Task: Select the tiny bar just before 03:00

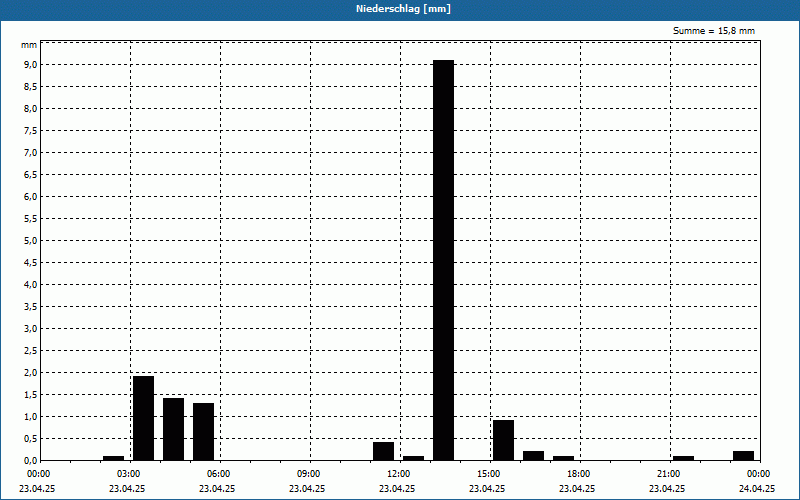Action: pyautogui.click(x=113, y=458)
